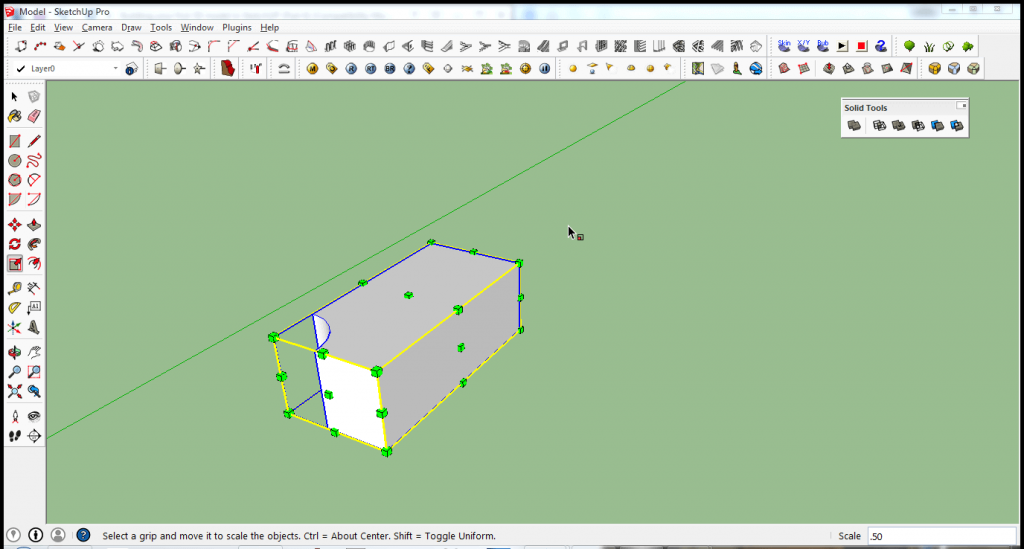Click the blue RT plugin icon

[370, 69]
